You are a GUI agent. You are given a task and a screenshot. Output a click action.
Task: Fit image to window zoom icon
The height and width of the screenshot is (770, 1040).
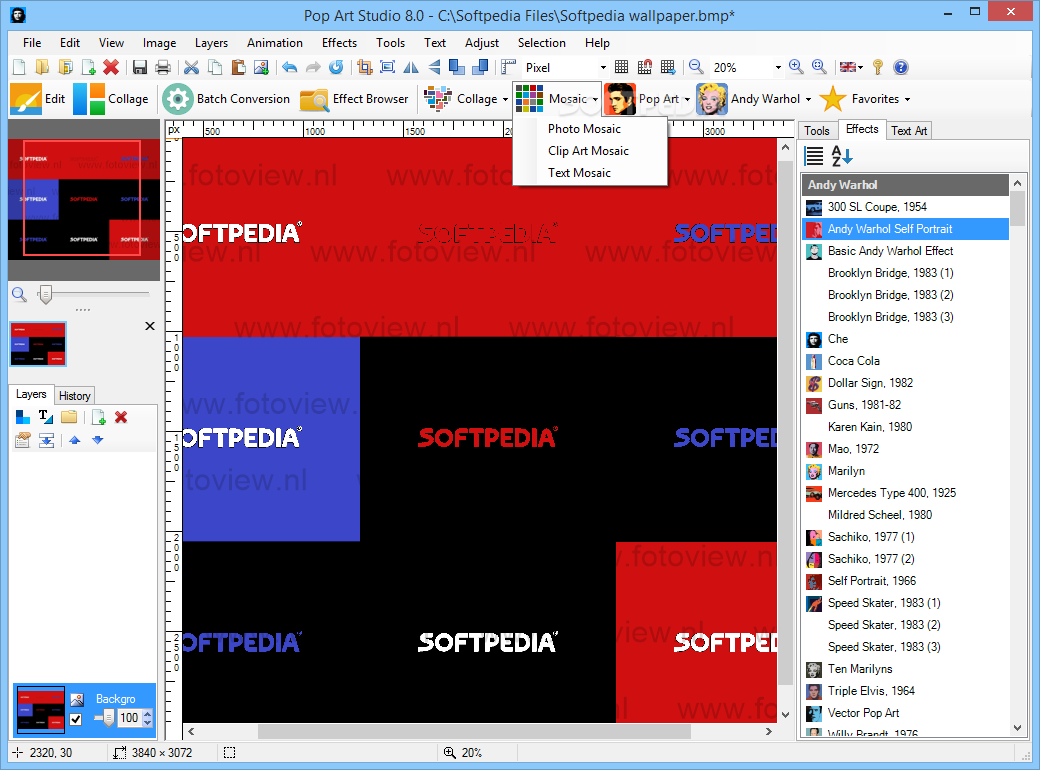point(819,67)
